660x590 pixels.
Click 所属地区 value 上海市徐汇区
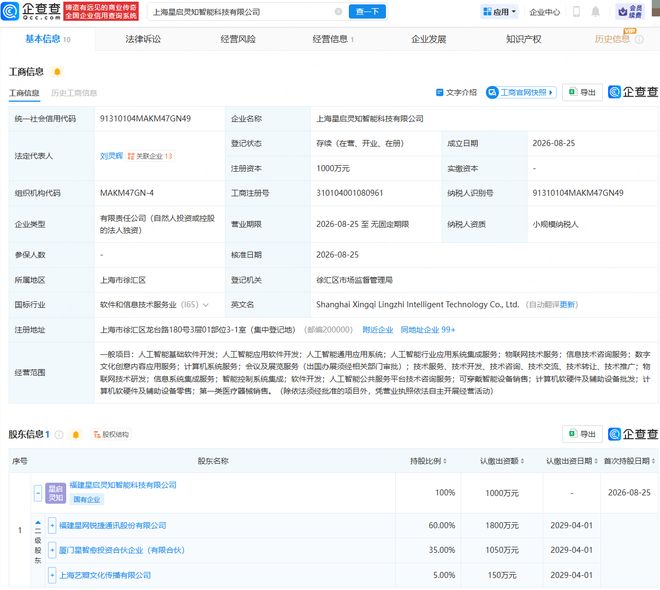point(122,280)
